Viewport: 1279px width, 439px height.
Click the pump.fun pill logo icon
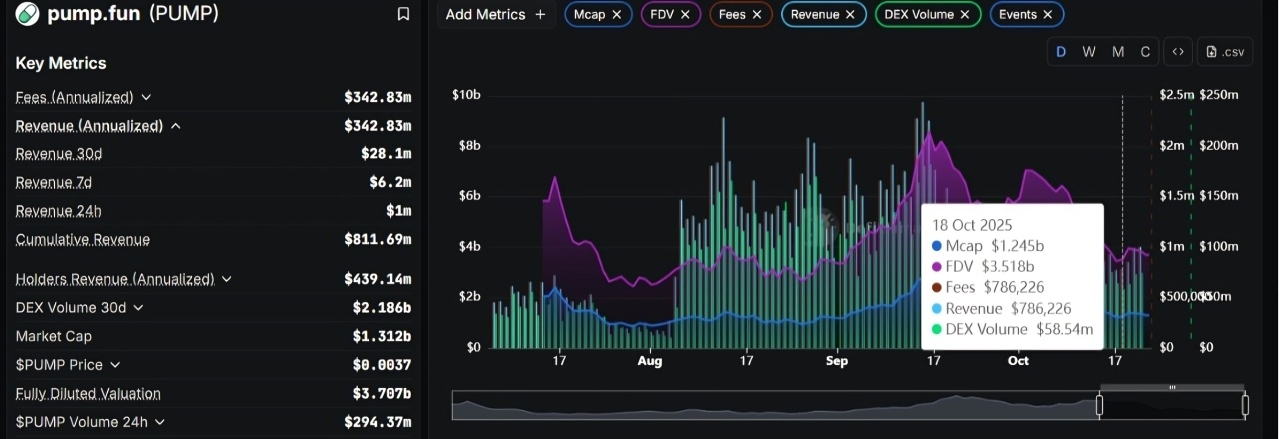(27, 14)
